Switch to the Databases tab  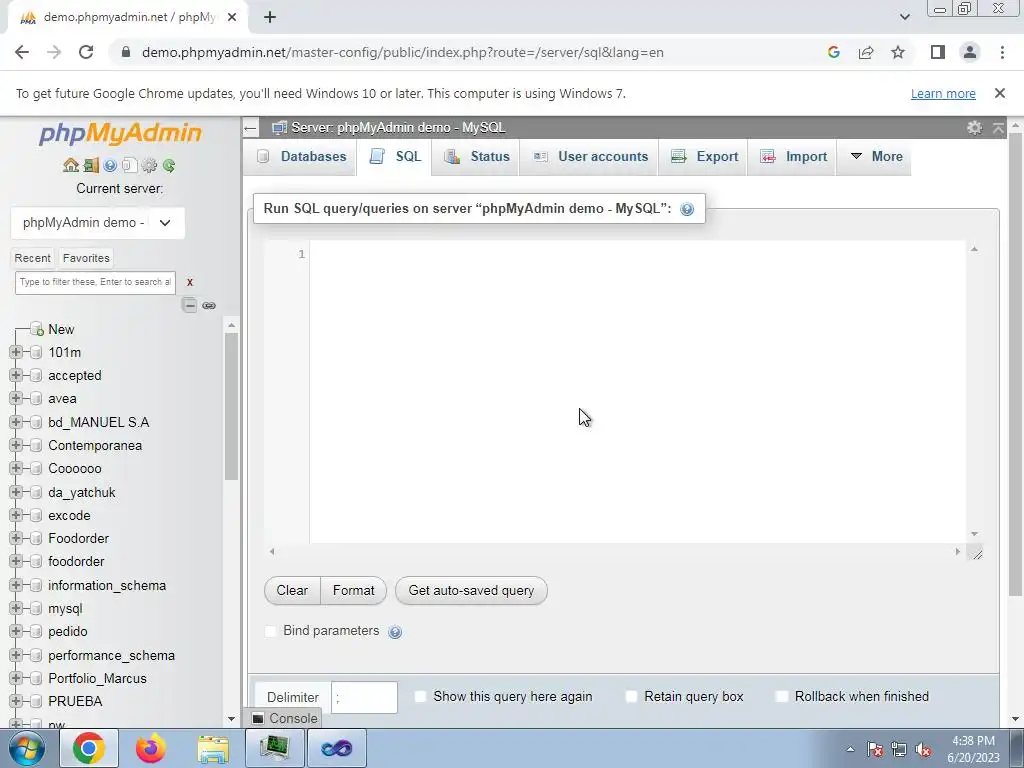(x=300, y=157)
